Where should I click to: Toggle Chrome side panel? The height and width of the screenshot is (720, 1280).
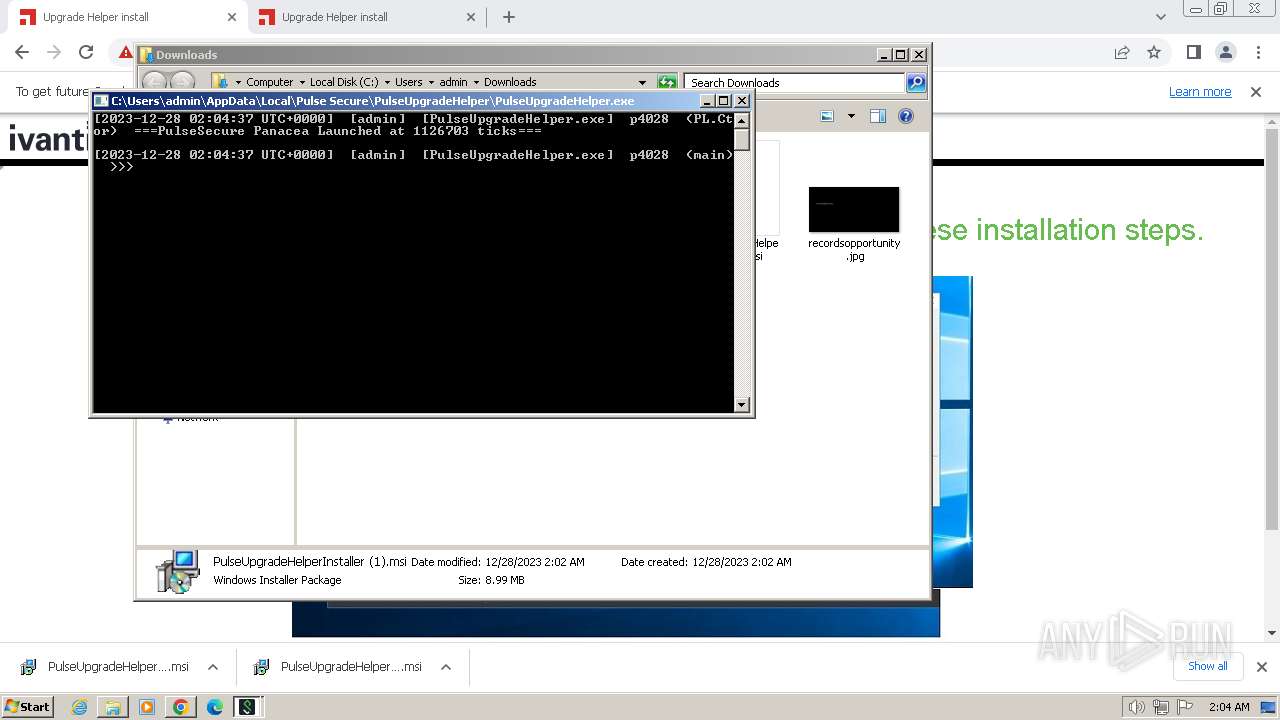(x=1193, y=52)
